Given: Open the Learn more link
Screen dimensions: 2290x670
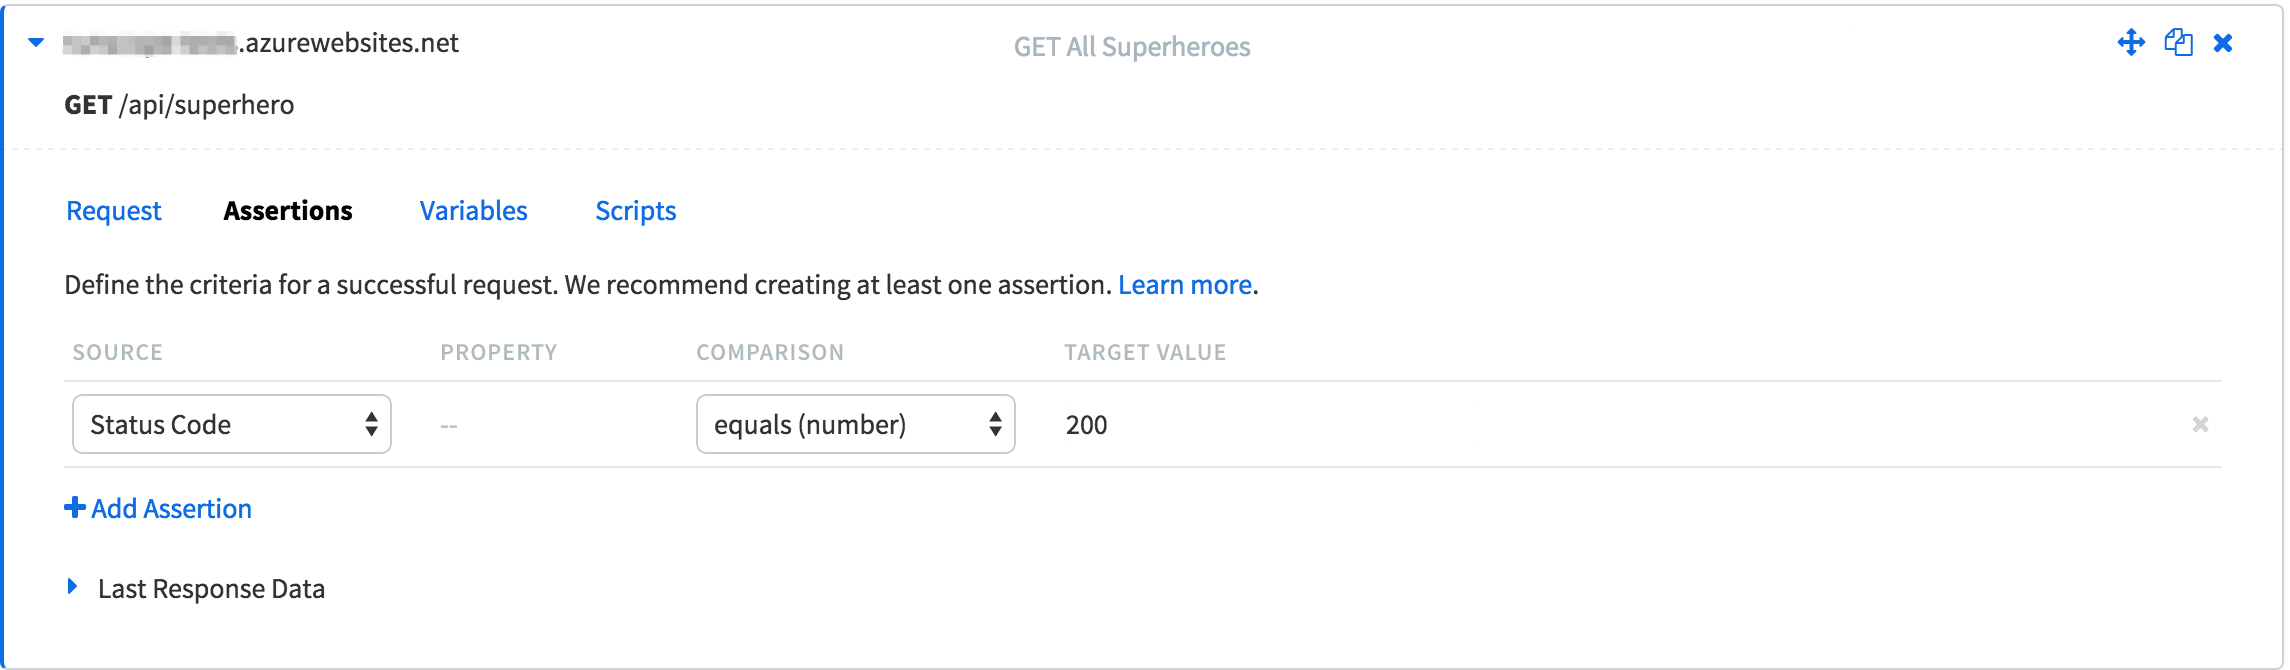Looking at the screenshot, I should coord(1185,285).
